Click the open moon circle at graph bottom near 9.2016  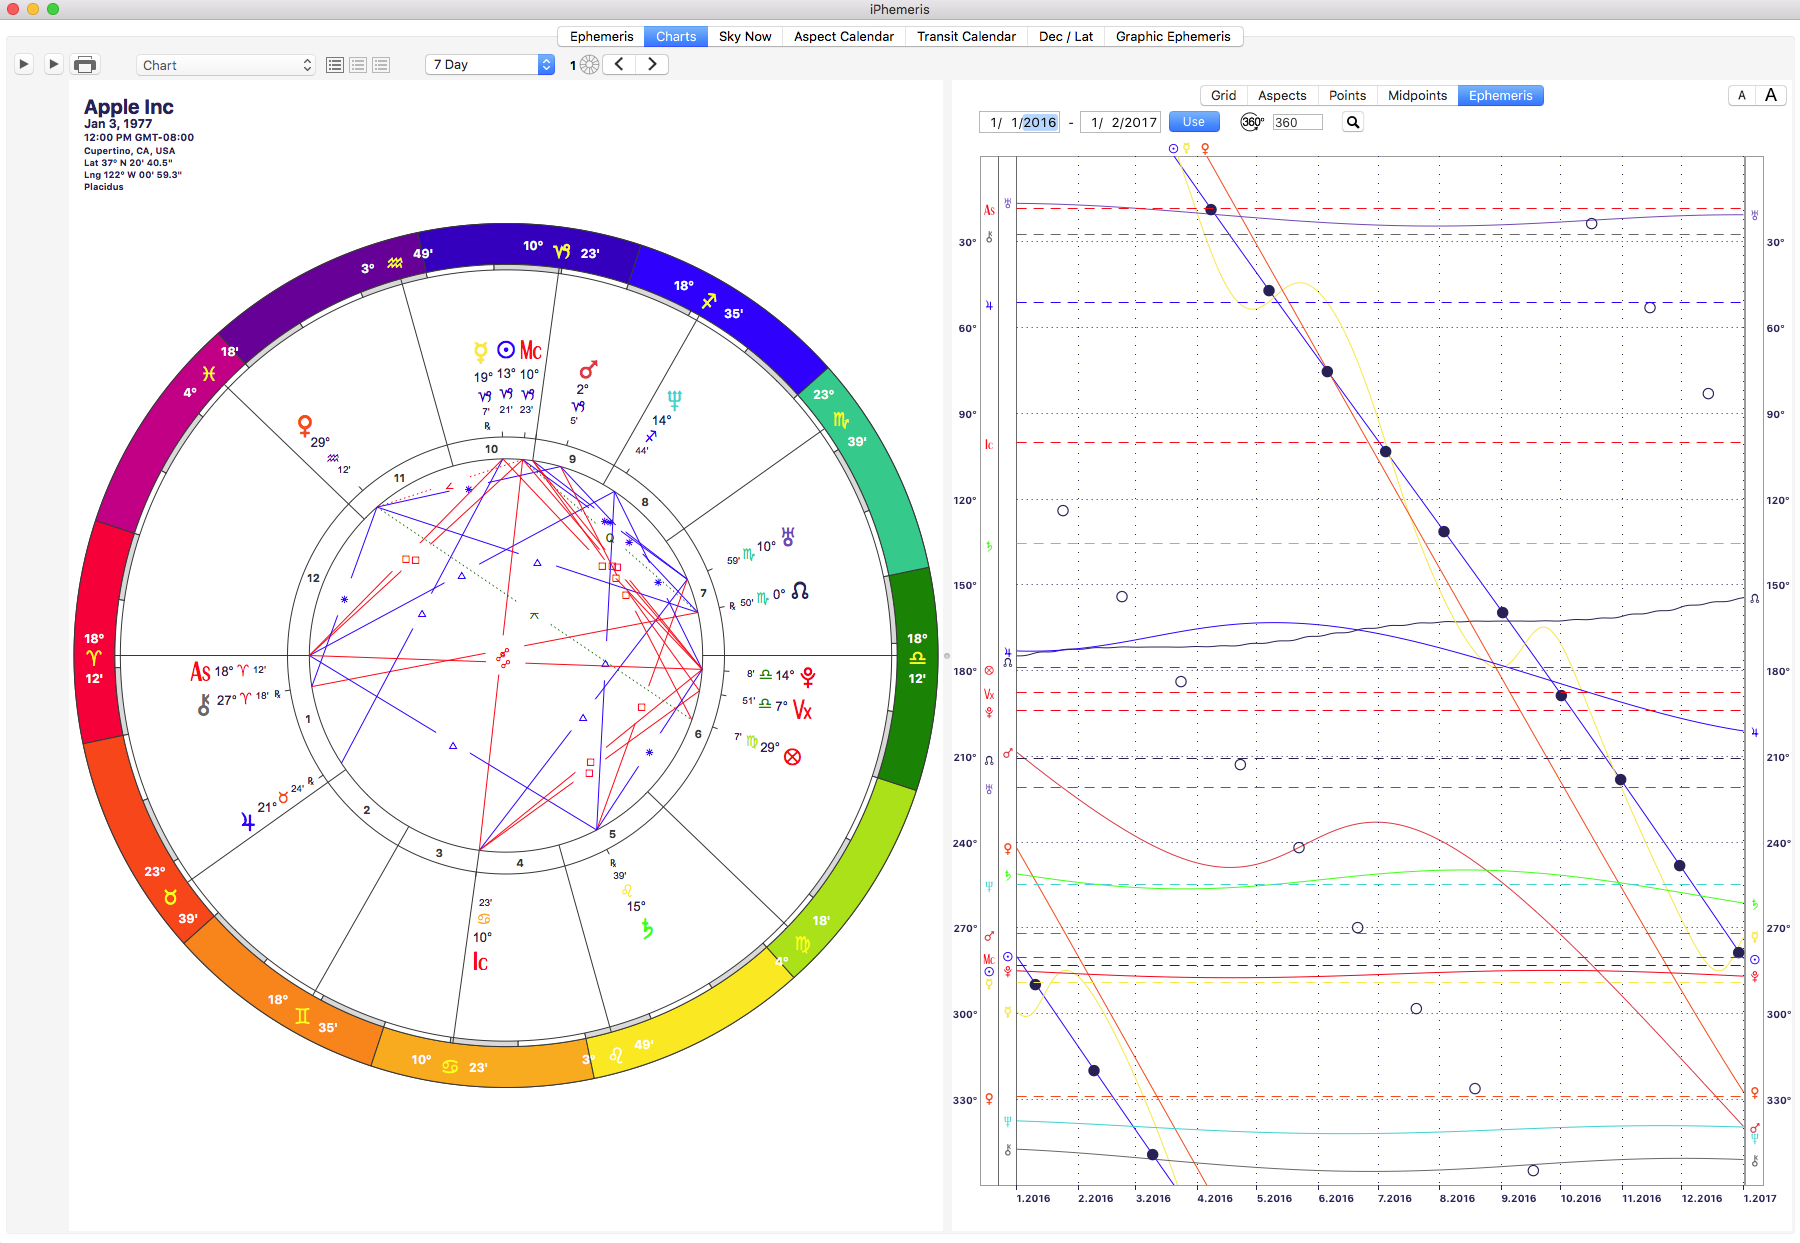[x=1533, y=1171]
